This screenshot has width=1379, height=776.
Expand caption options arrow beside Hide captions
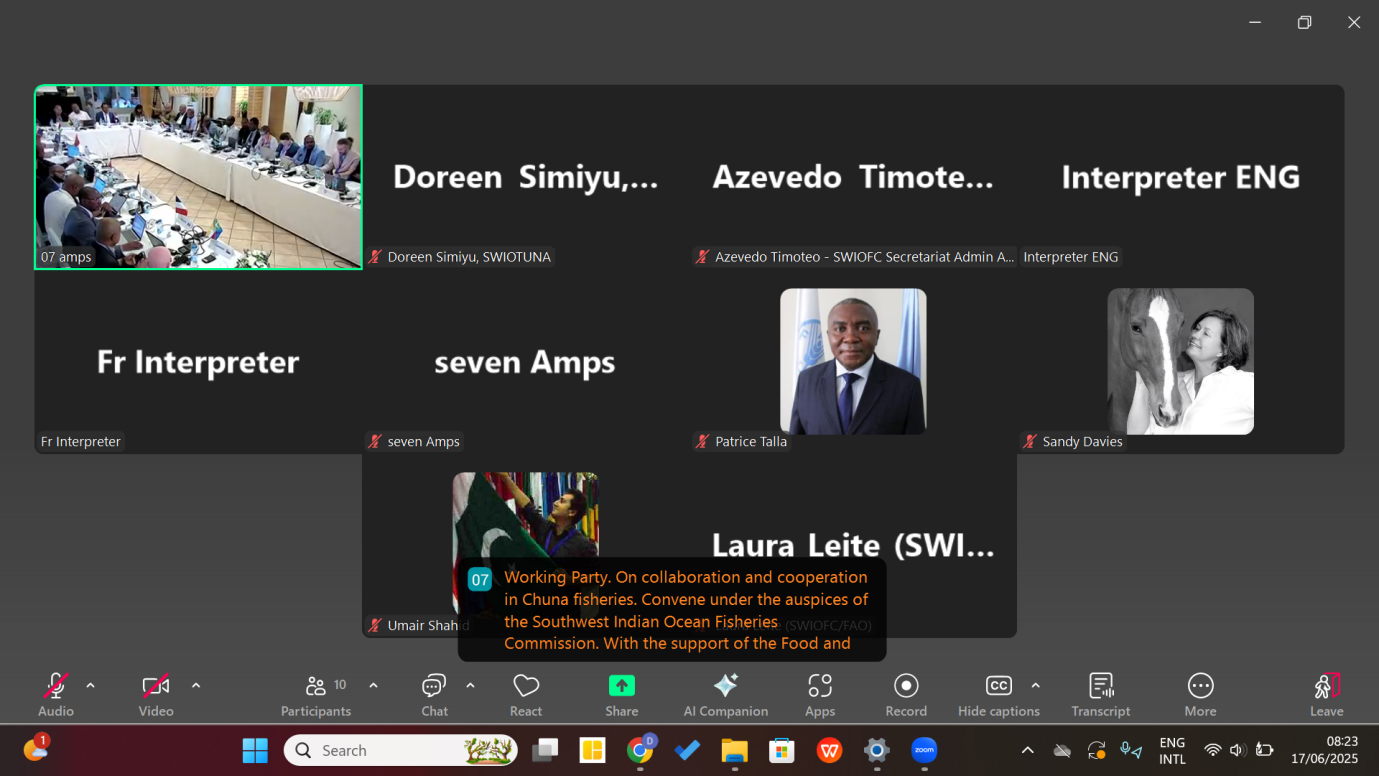click(1036, 686)
